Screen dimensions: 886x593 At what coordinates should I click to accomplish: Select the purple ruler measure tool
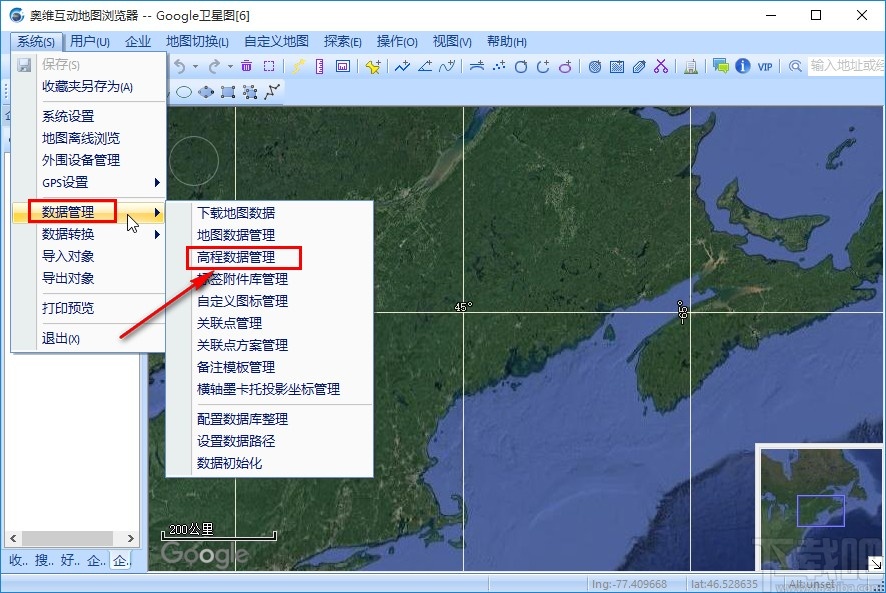(320, 66)
